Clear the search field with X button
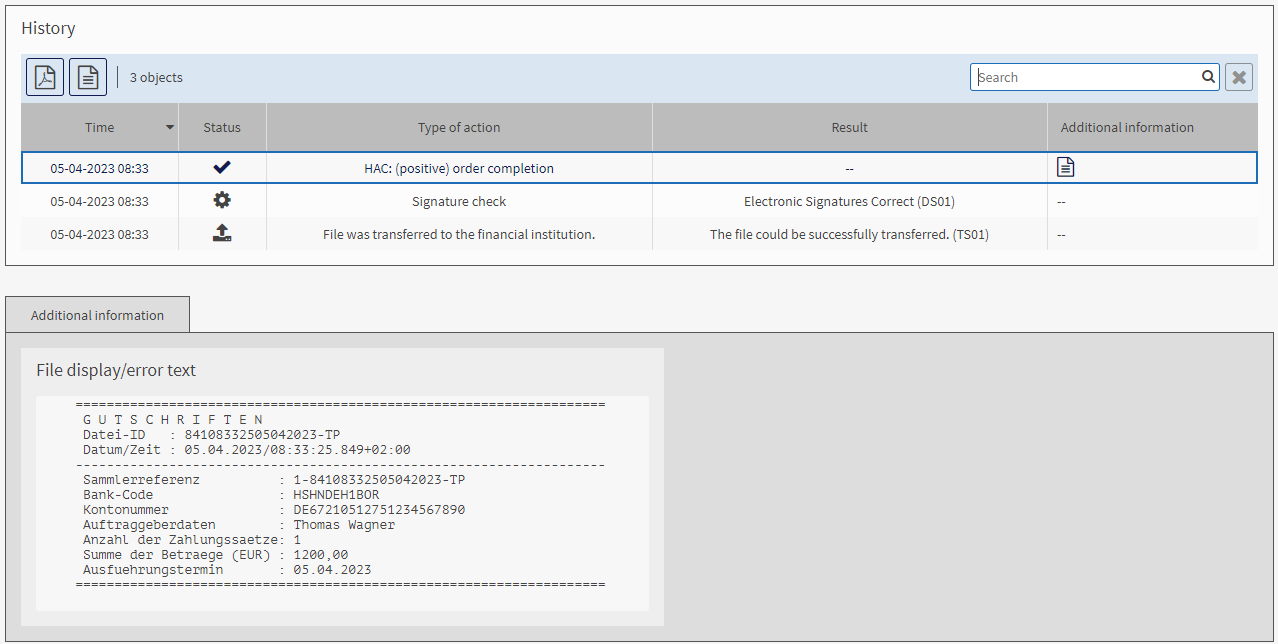 (x=1239, y=77)
